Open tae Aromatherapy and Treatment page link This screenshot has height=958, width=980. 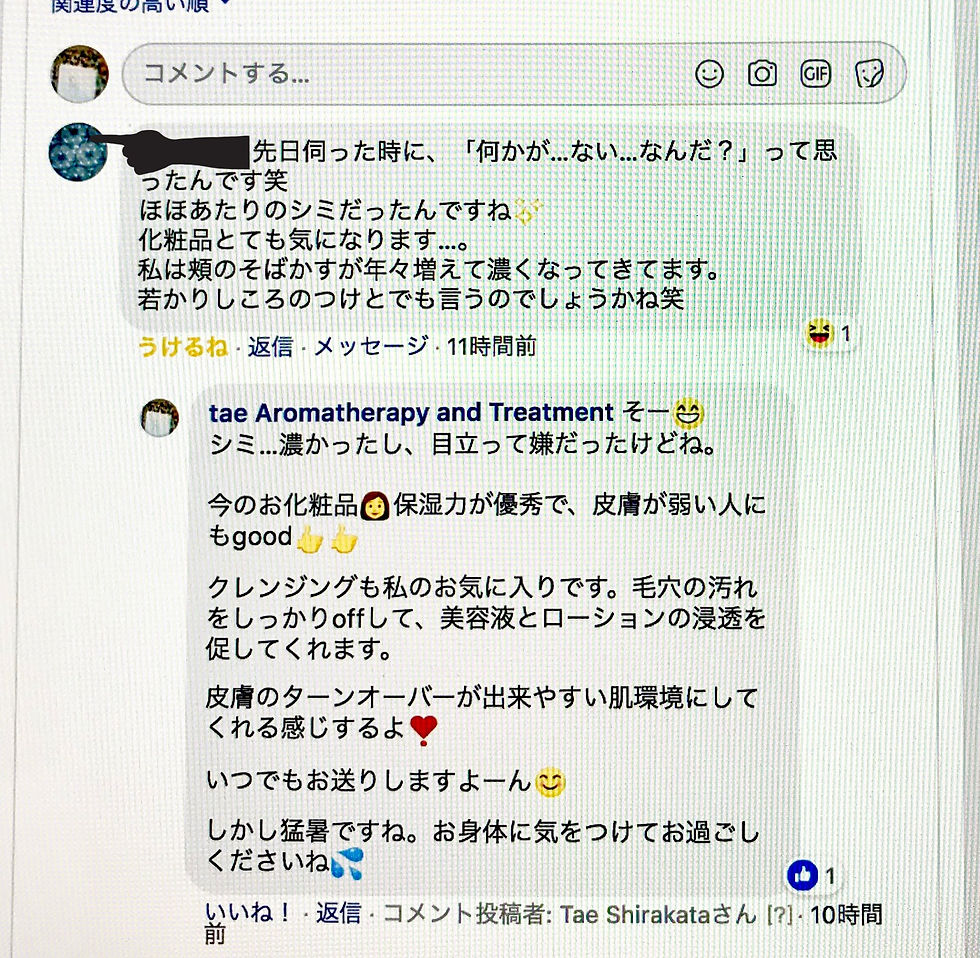pos(411,413)
